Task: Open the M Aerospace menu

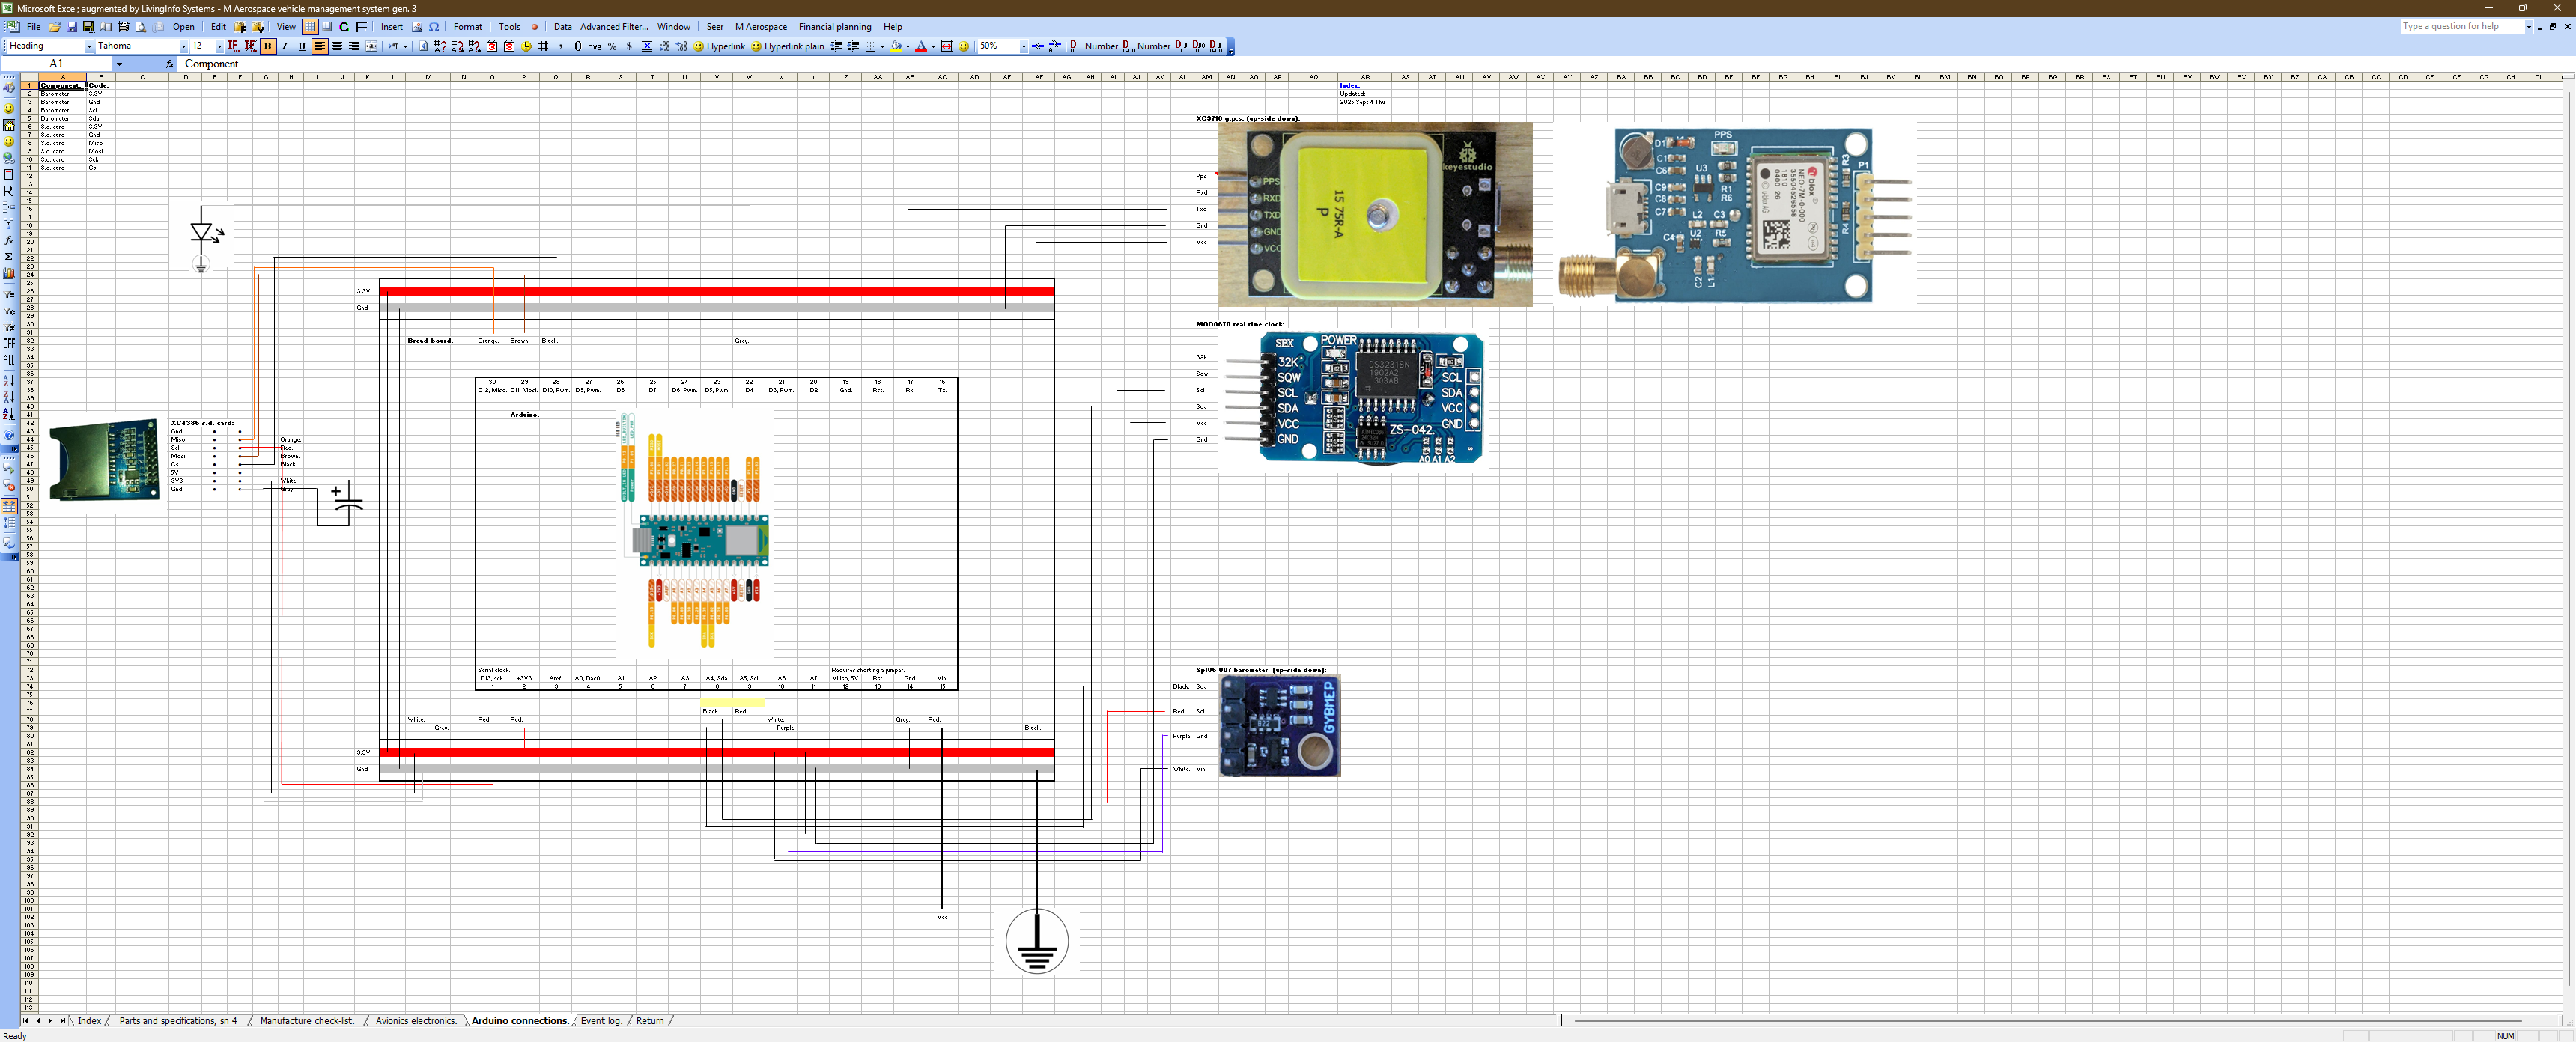Action: pos(760,27)
